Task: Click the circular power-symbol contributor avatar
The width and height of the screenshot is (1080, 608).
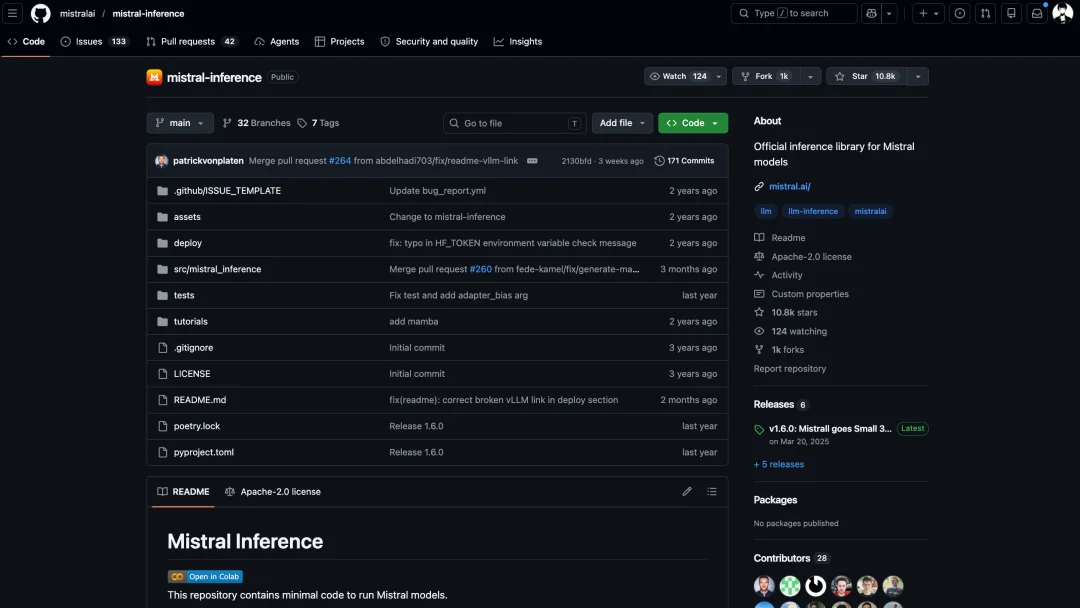Action: [x=816, y=585]
